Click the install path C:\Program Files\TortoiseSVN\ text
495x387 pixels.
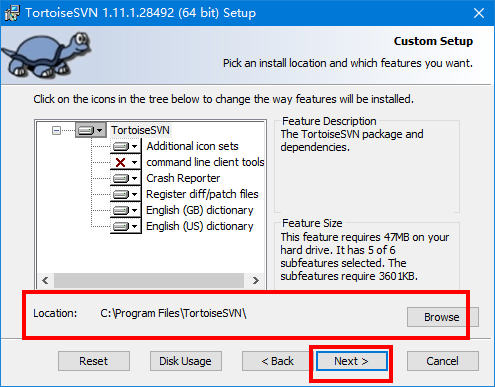[173, 313]
